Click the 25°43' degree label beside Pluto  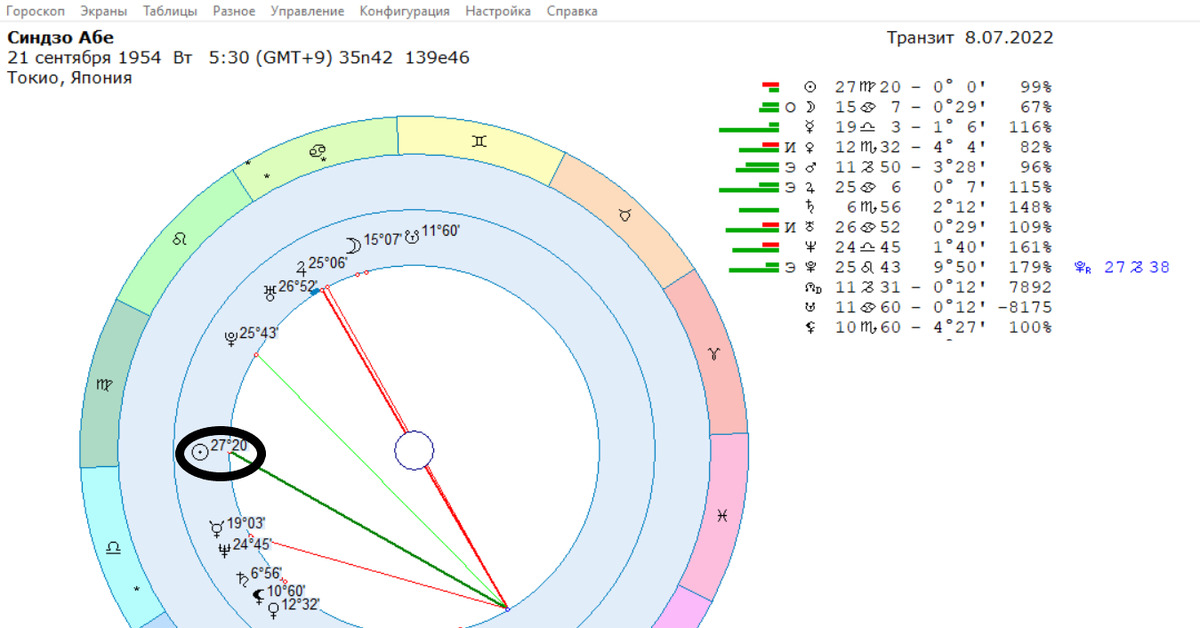259,332
